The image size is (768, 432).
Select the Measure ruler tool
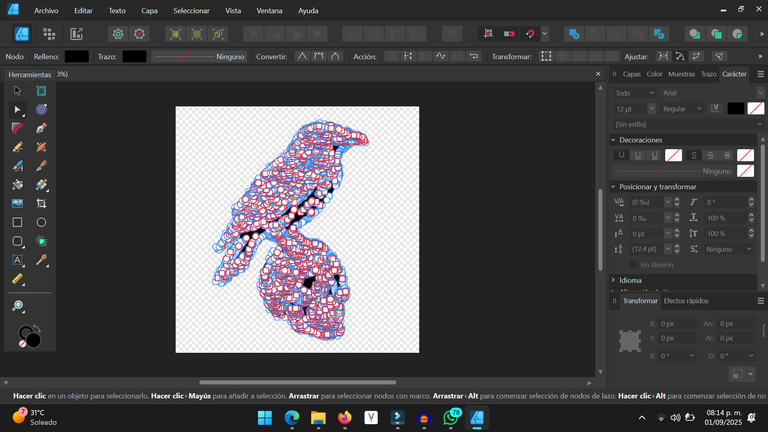17,279
